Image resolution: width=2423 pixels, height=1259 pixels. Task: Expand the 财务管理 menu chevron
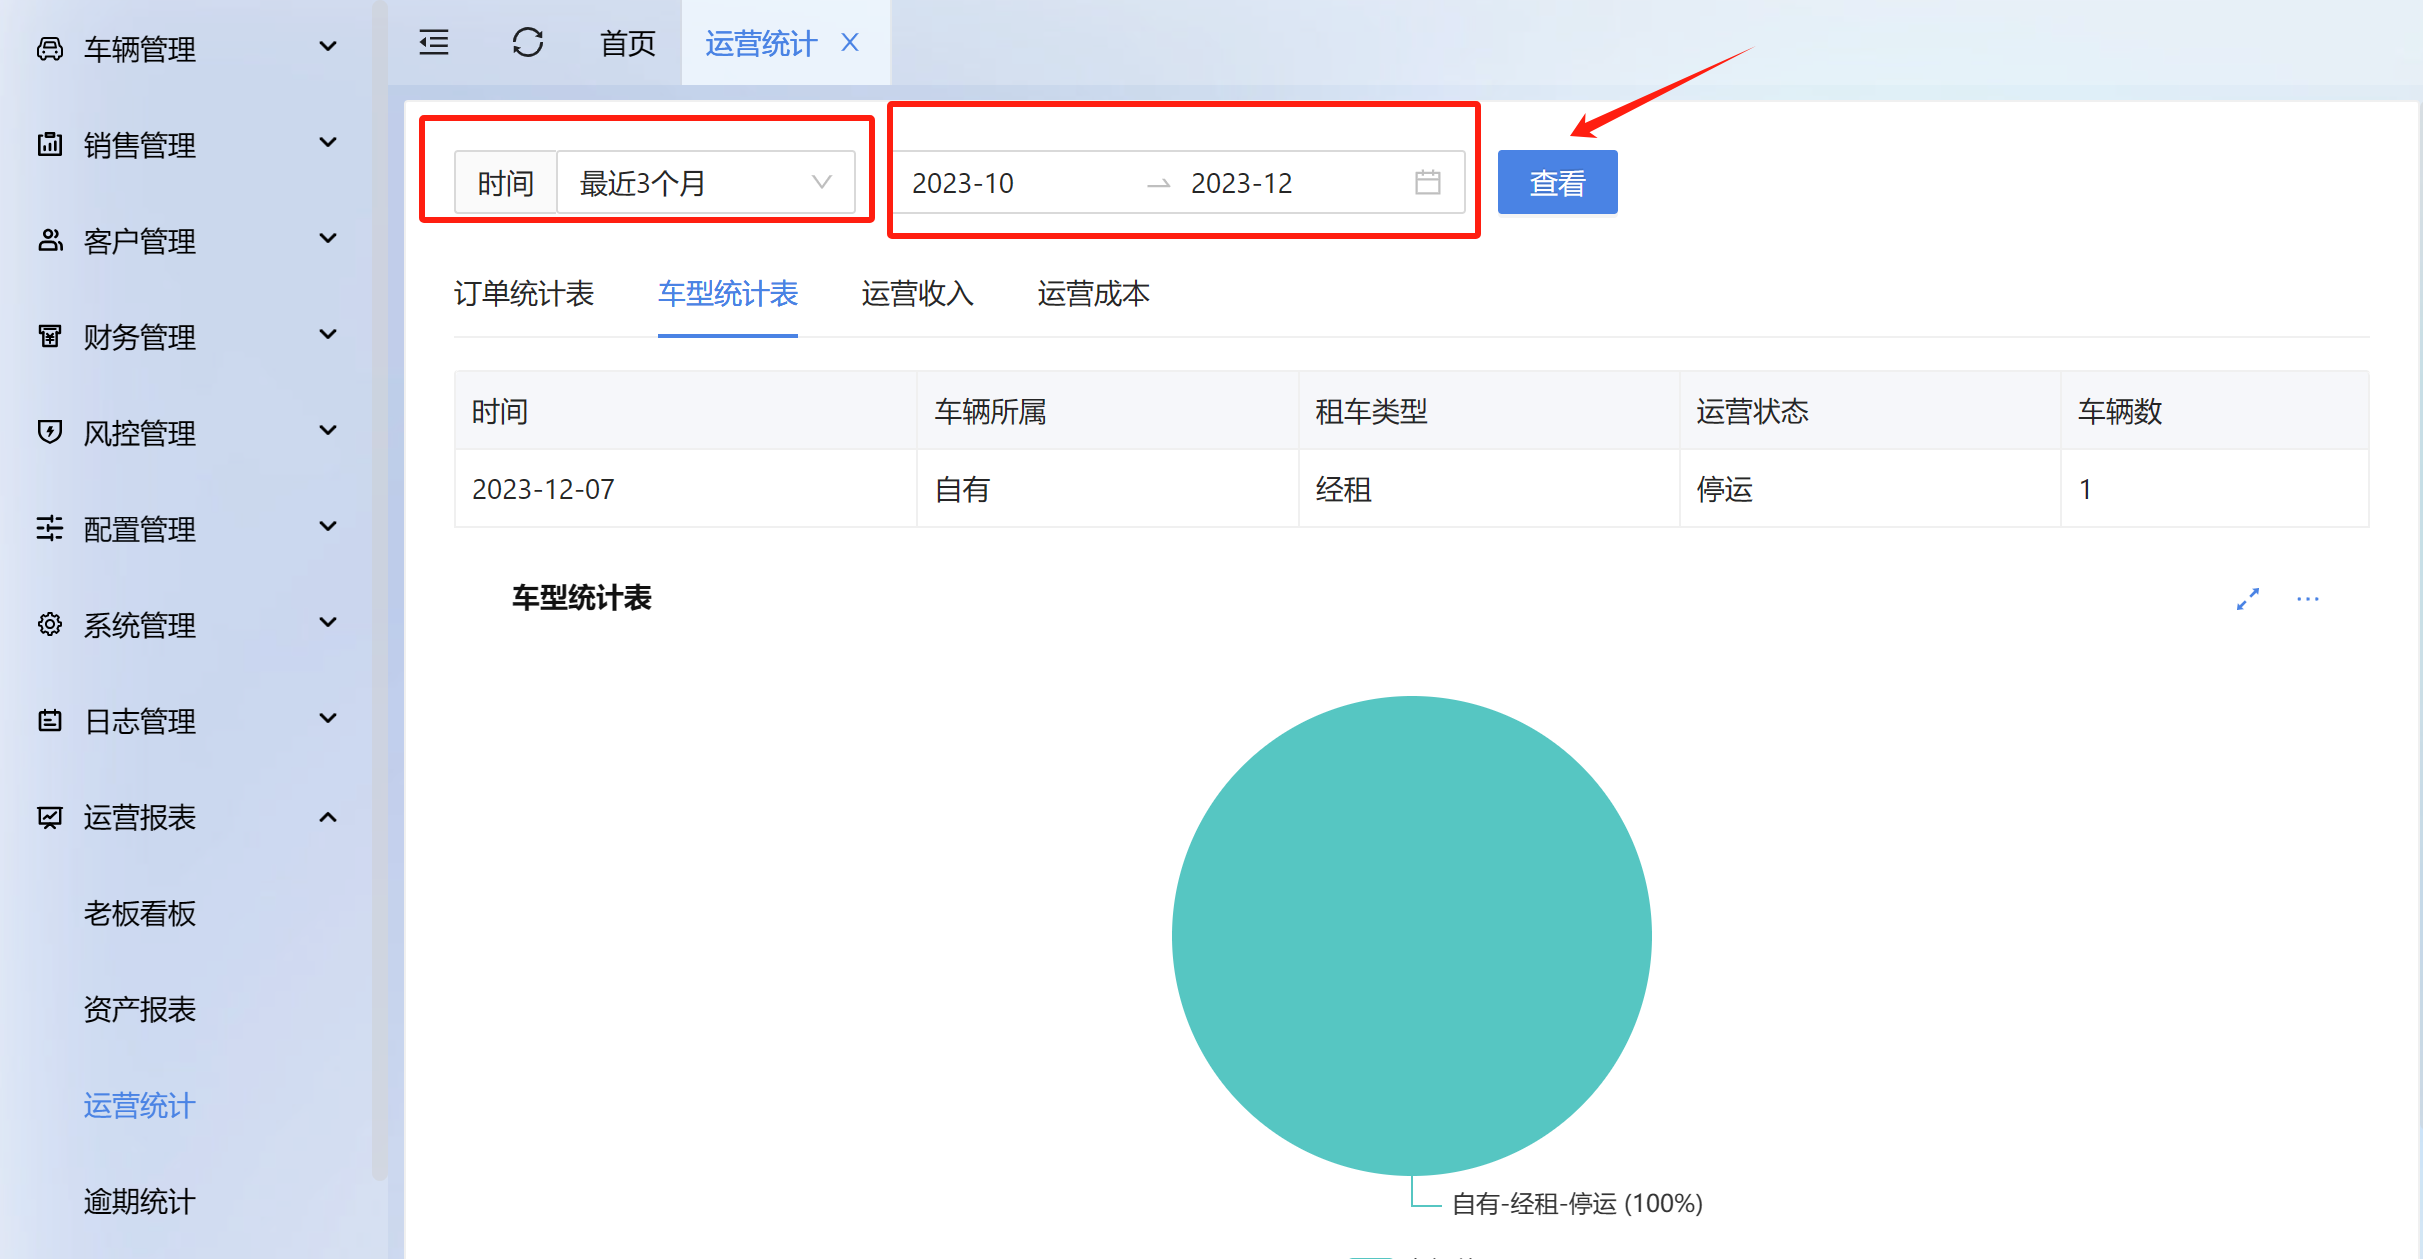click(327, 335)
